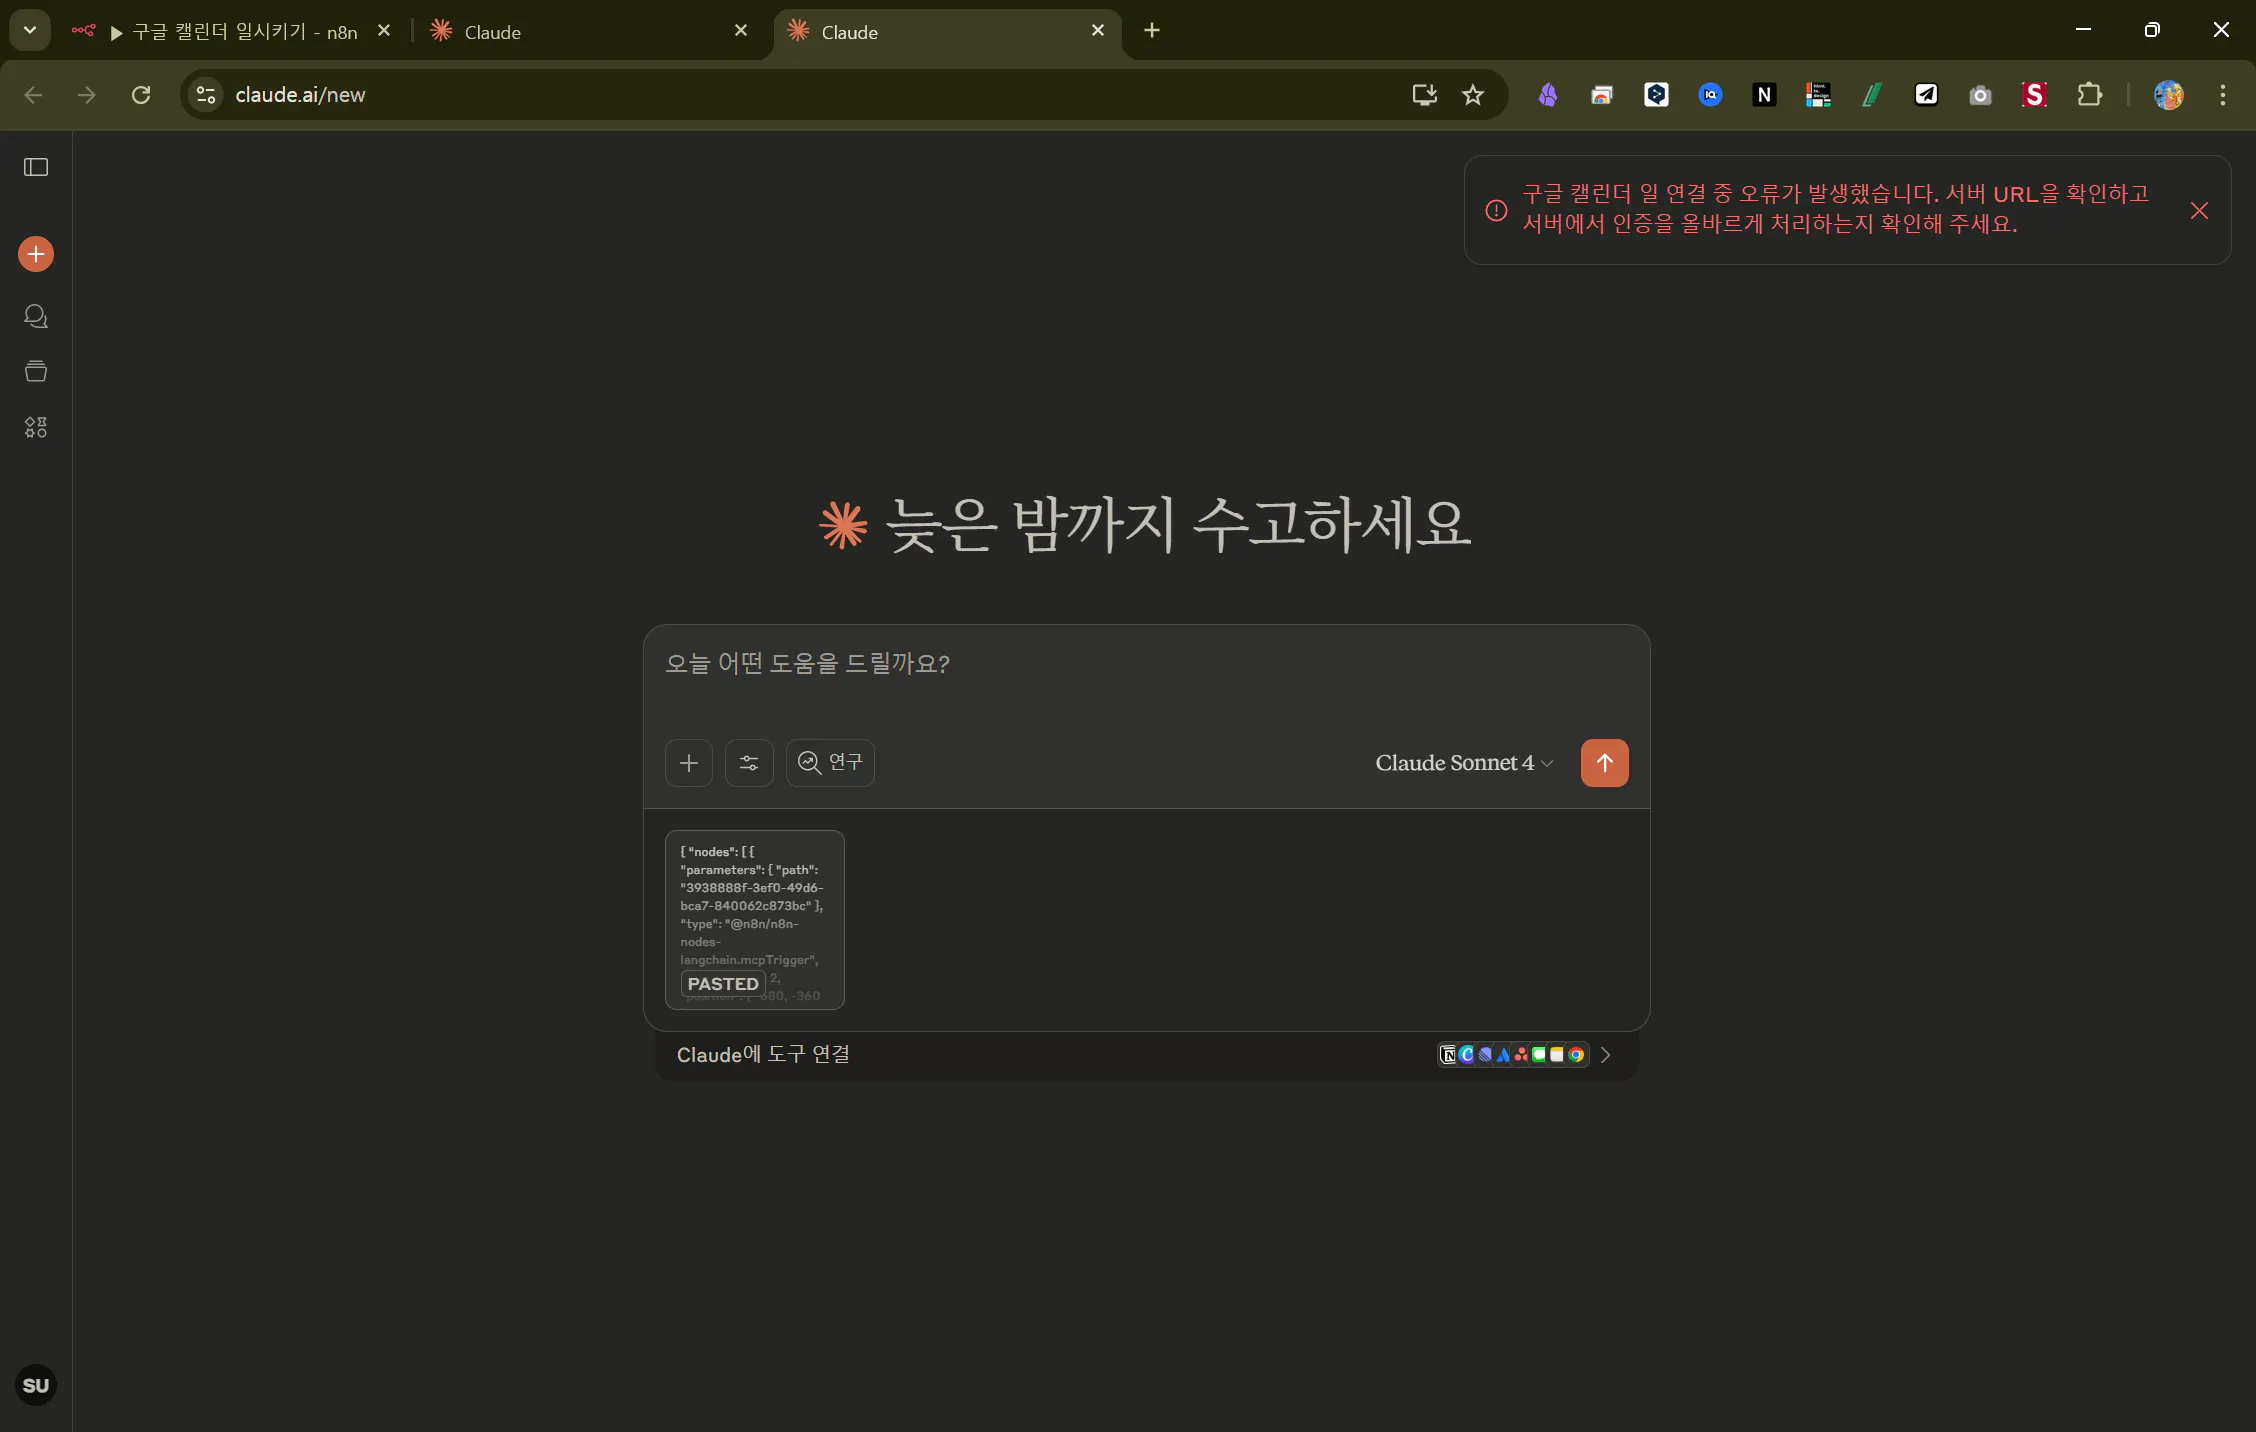
Task: Click the Notion connector icon in tools row
Action: point(1449,1055)
